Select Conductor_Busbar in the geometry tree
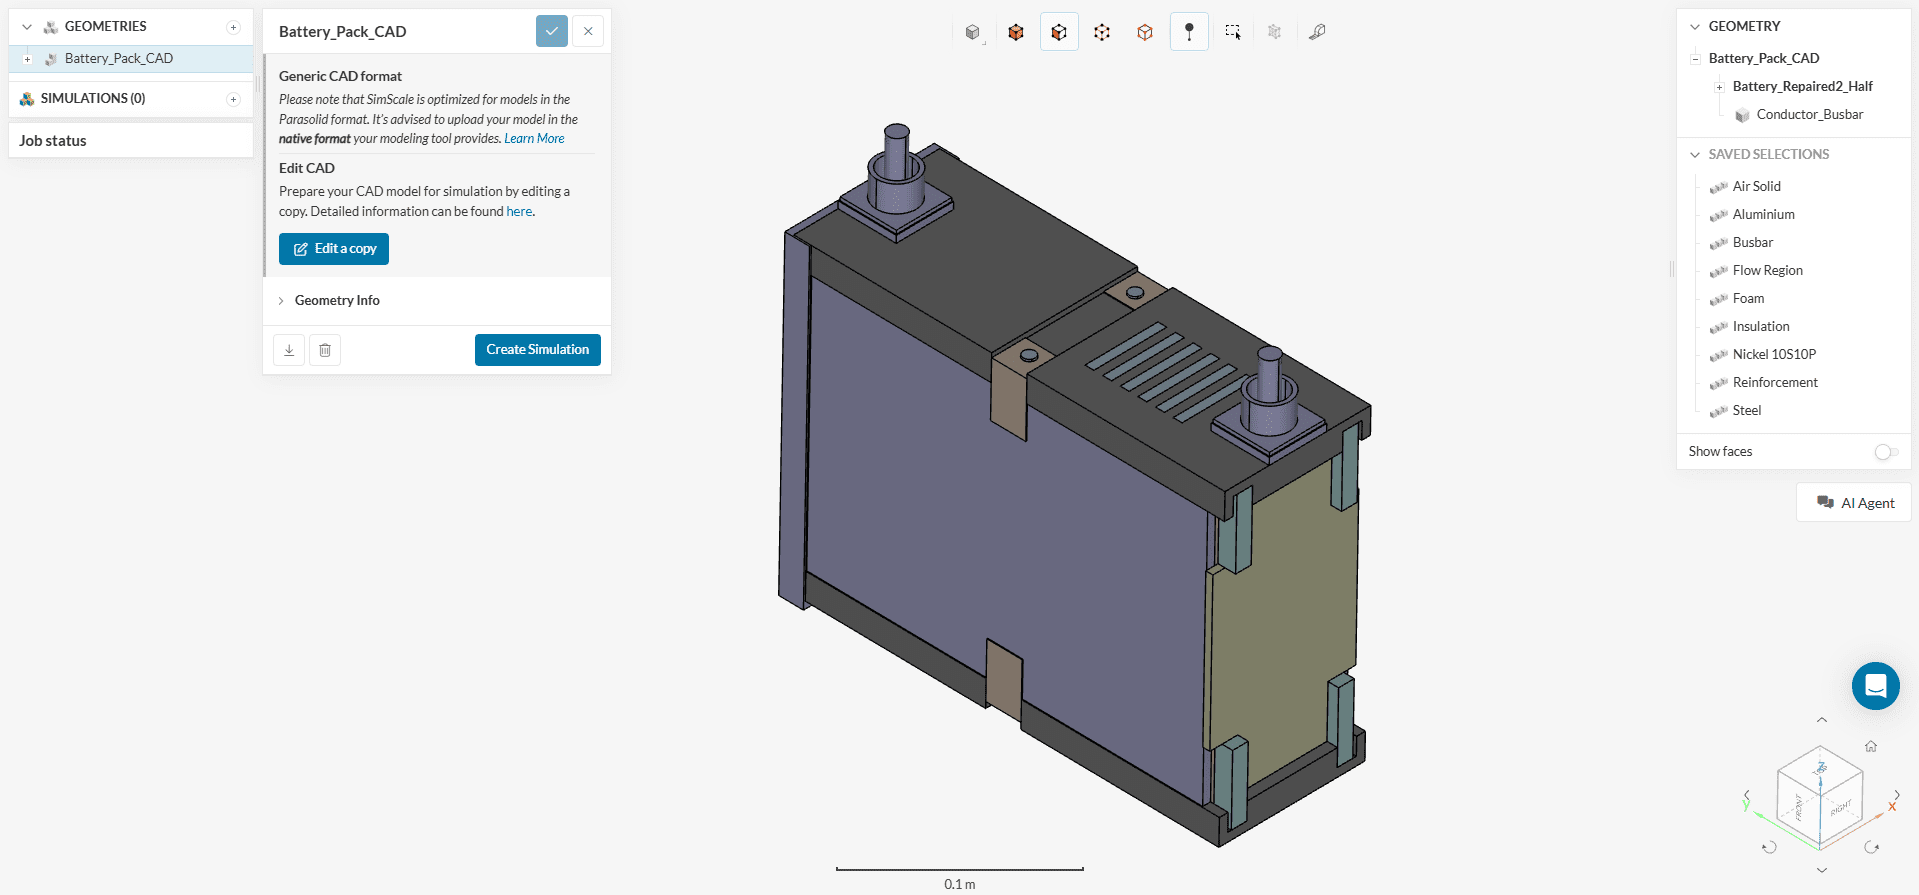The height and width of the screenshot is (895, 1919). (1809, 115)
